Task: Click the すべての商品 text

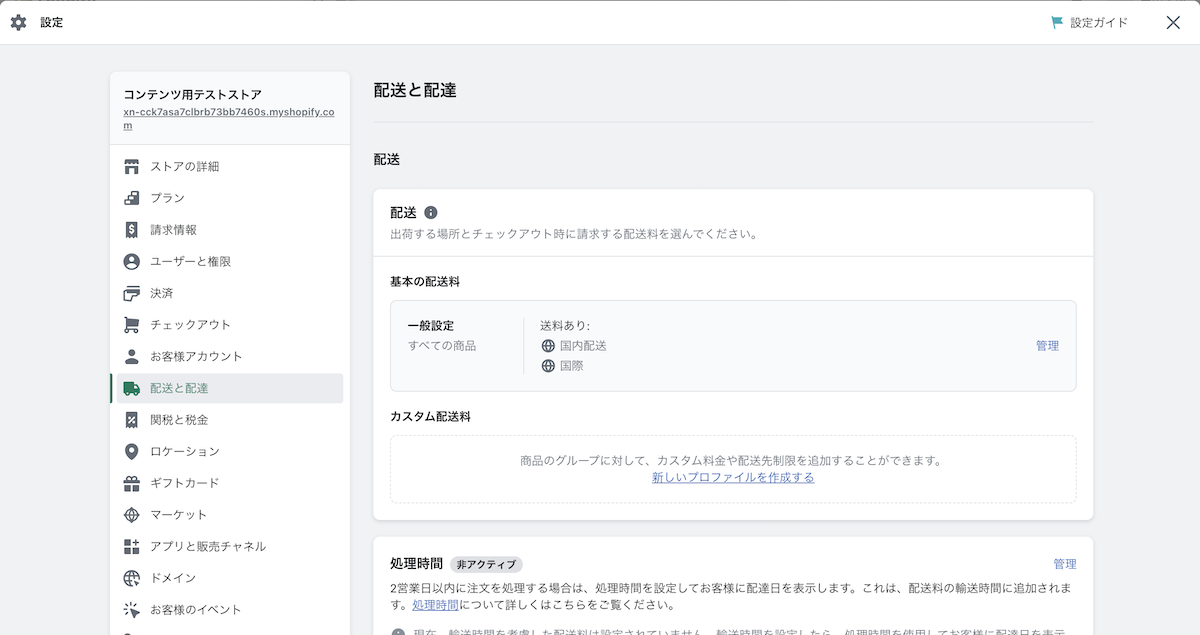Action: tap(442, 346)
